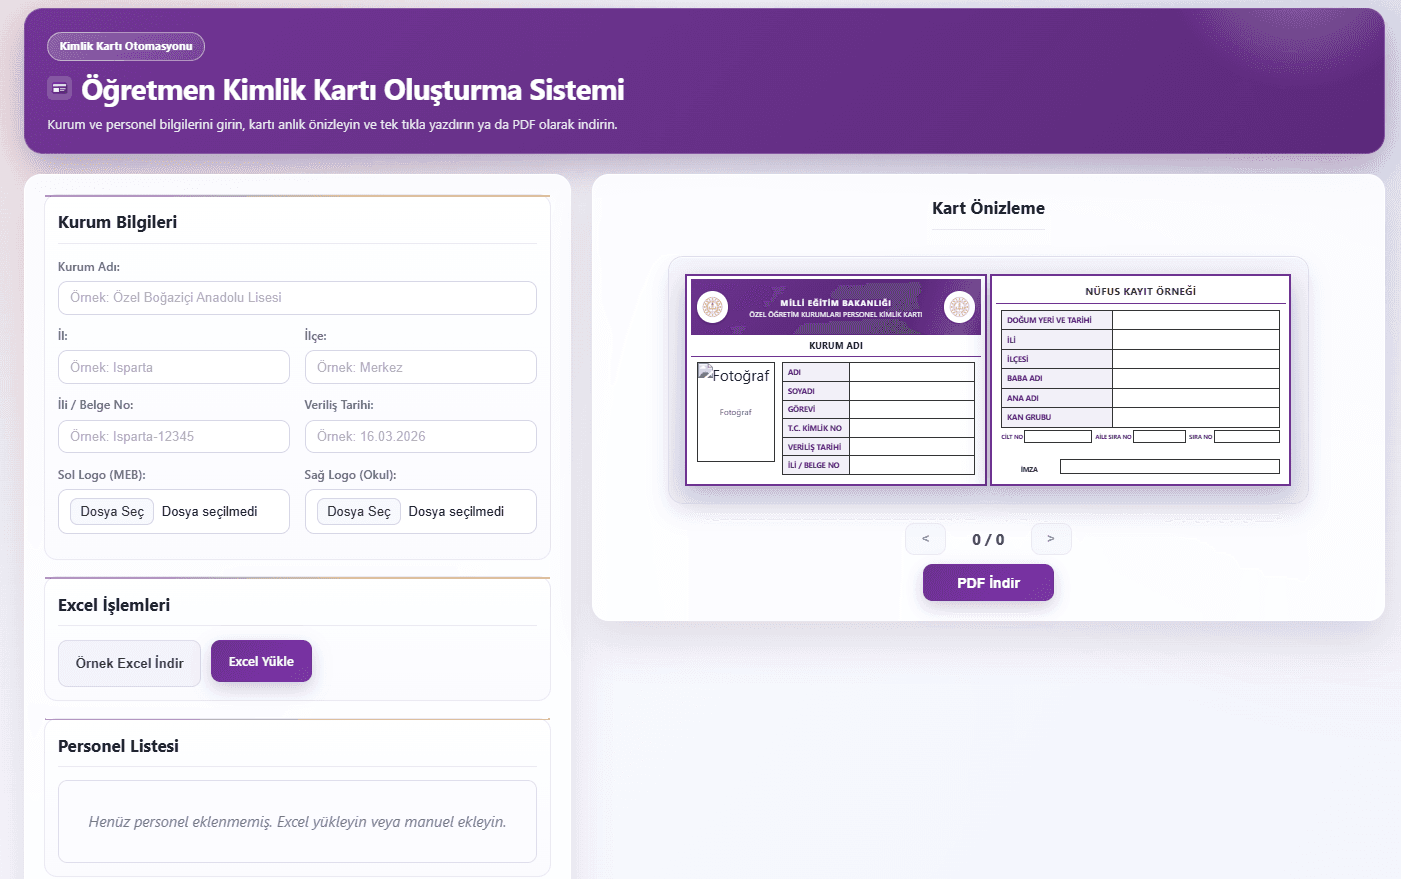Click the Veriliş Tarihi date field

(420, 436)
